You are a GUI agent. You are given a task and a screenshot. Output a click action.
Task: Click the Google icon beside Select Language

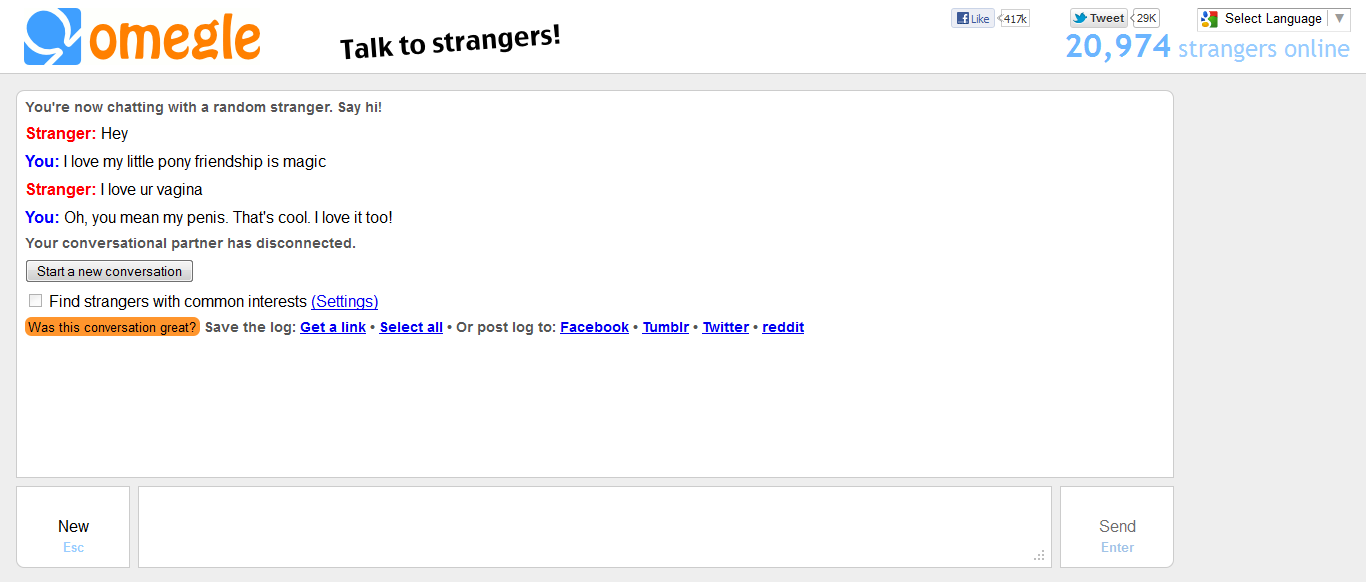coord(1210,19)
